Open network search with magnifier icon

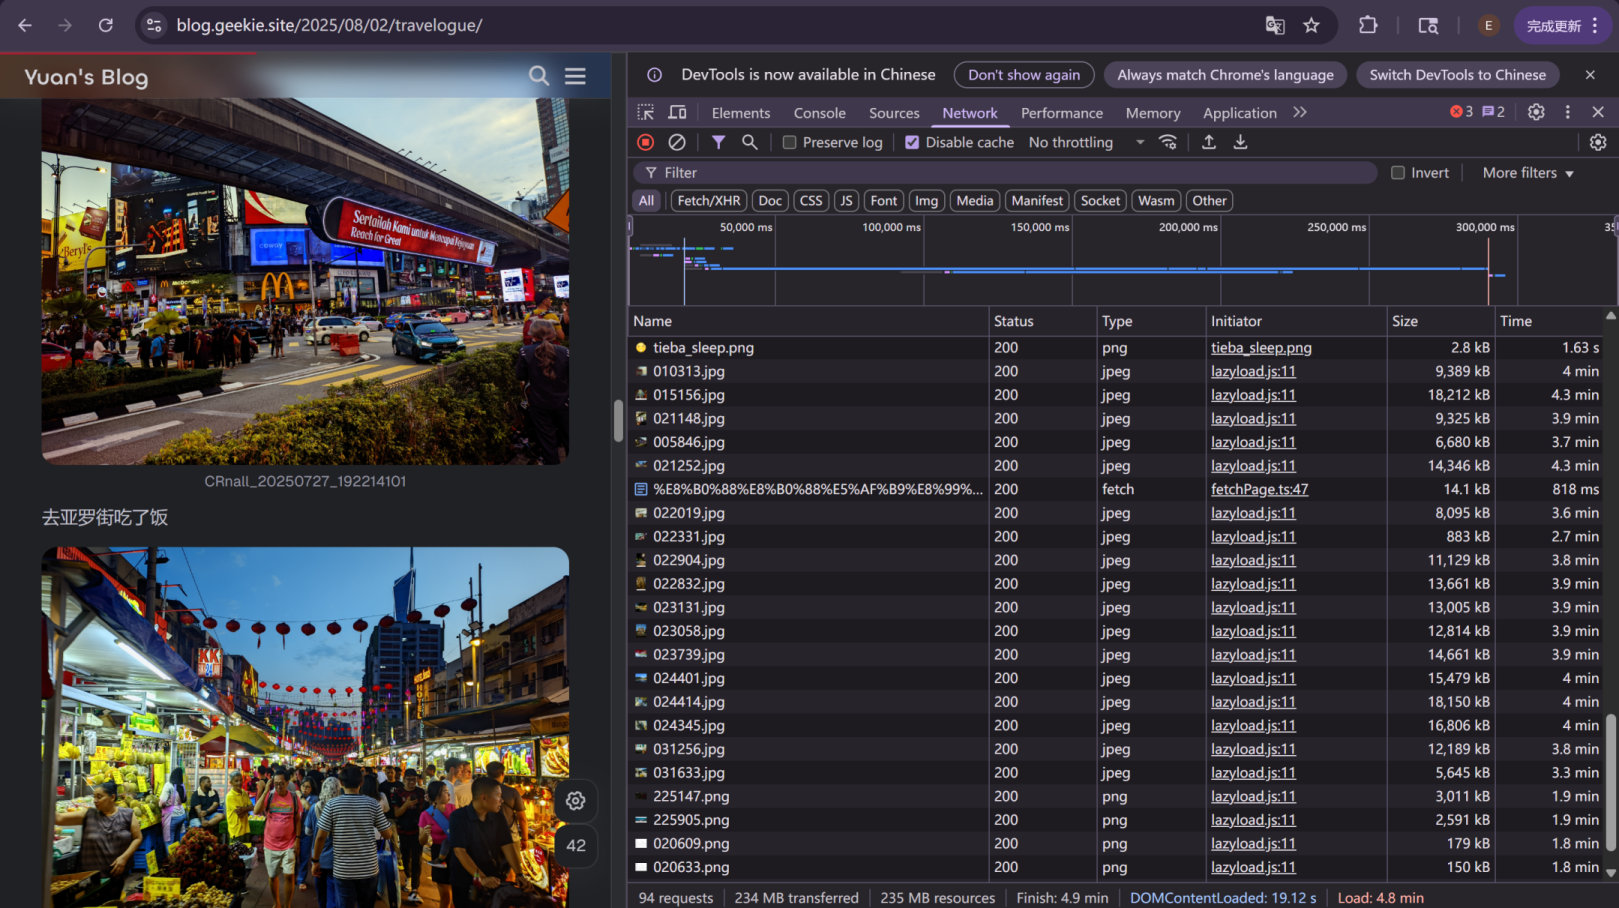pos(749,143)
